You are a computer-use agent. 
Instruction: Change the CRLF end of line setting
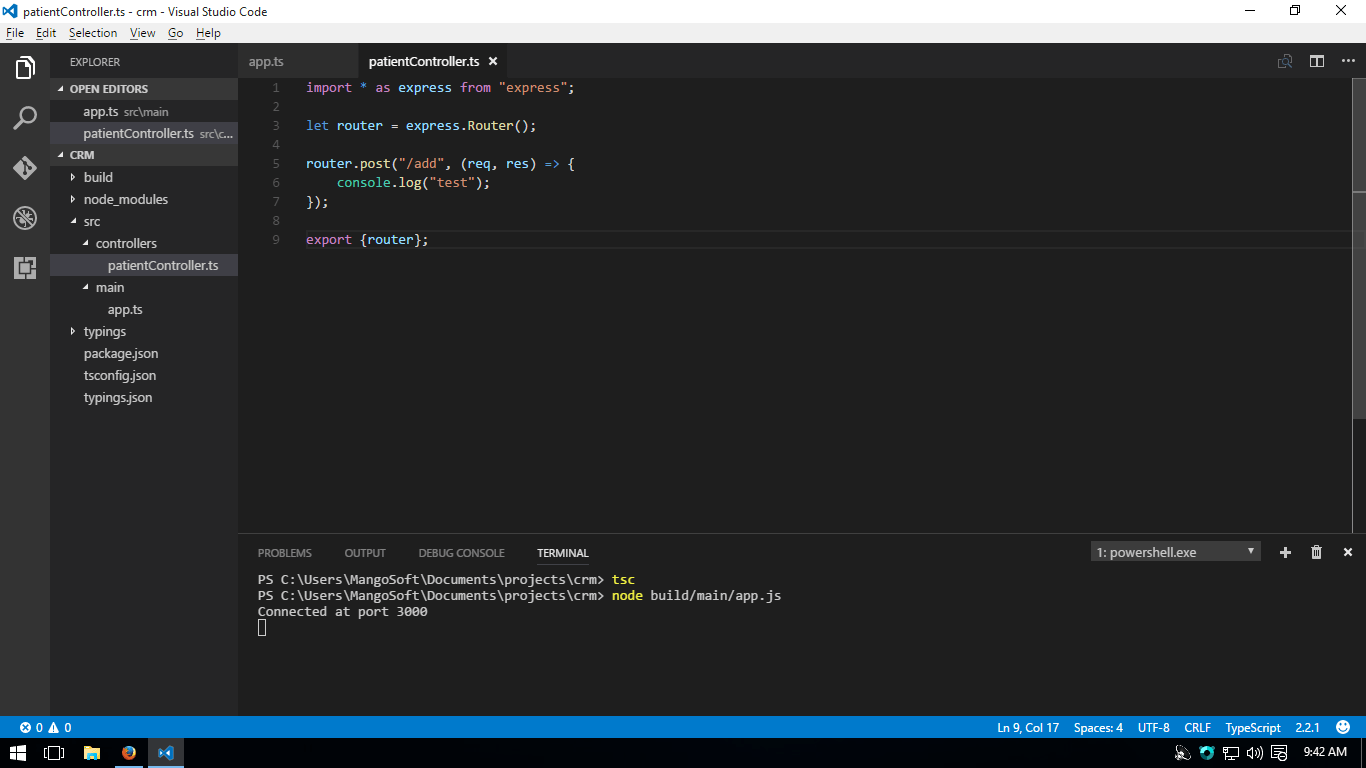(x=1197, y=728)
